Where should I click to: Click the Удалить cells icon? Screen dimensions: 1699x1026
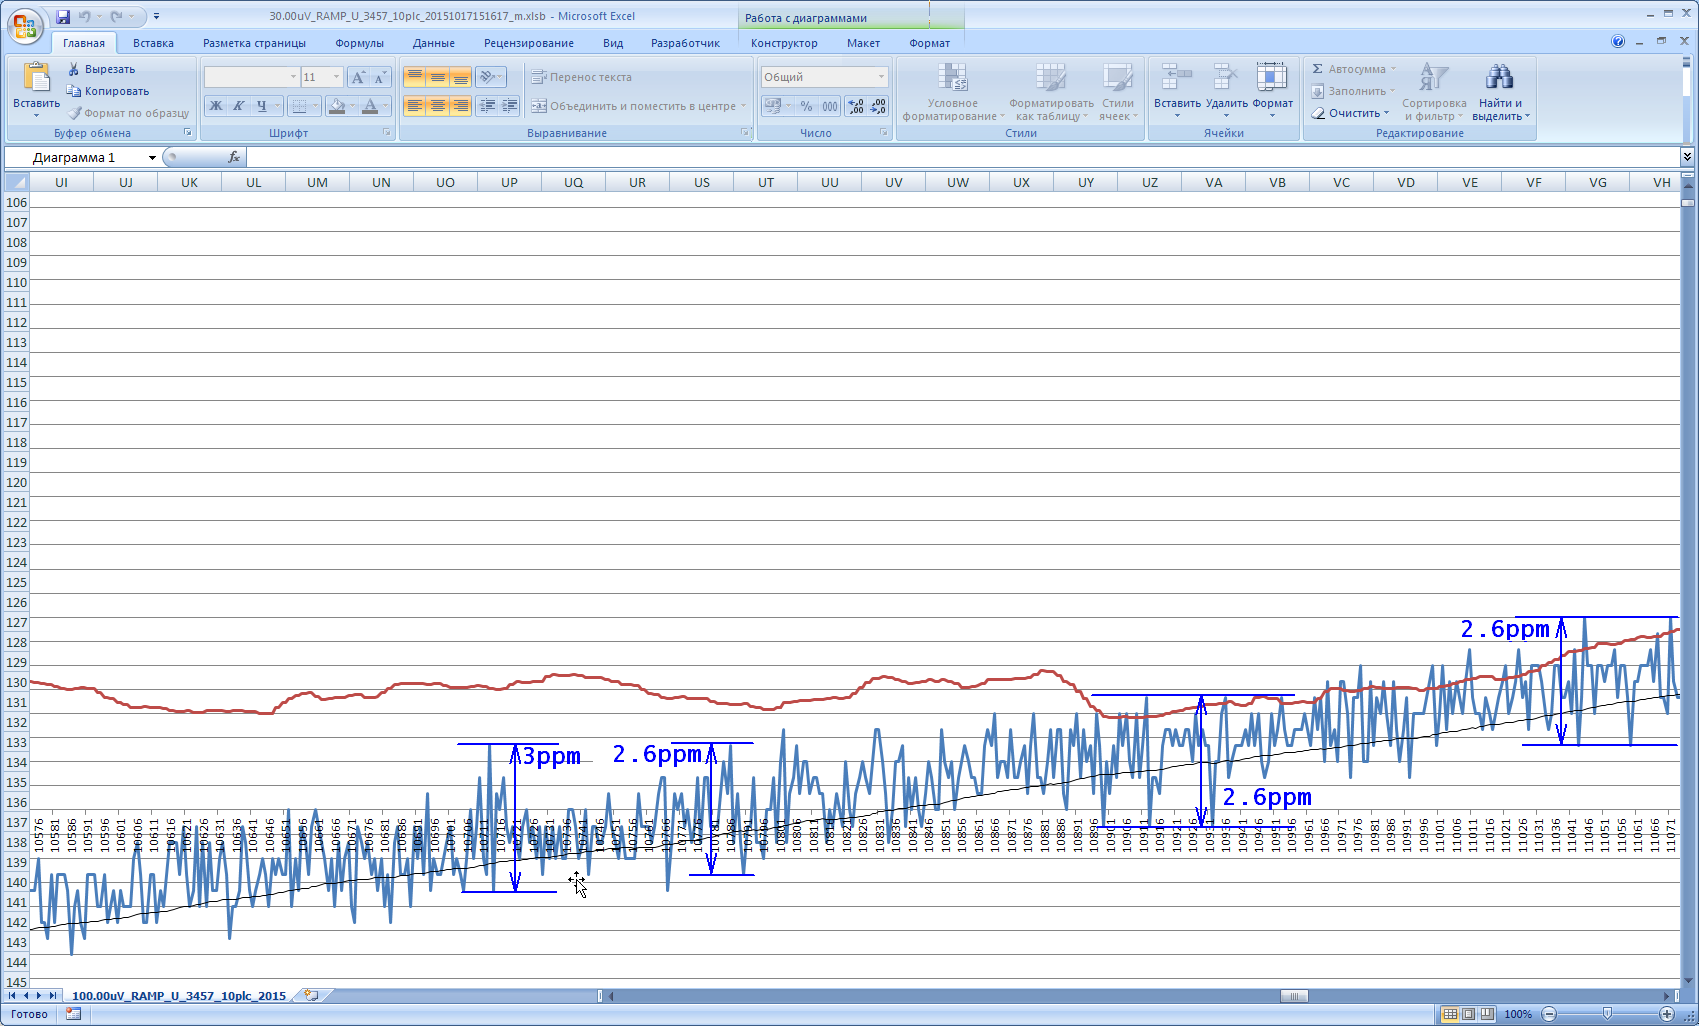point(1226,77)
